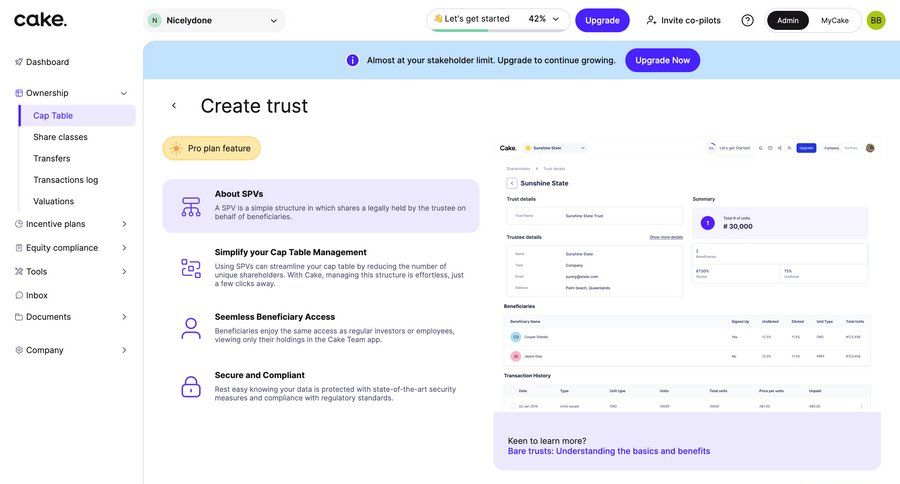Open Share classes in the sidebar
Viewport: 900px width, 484px height.
pos(60,137)
